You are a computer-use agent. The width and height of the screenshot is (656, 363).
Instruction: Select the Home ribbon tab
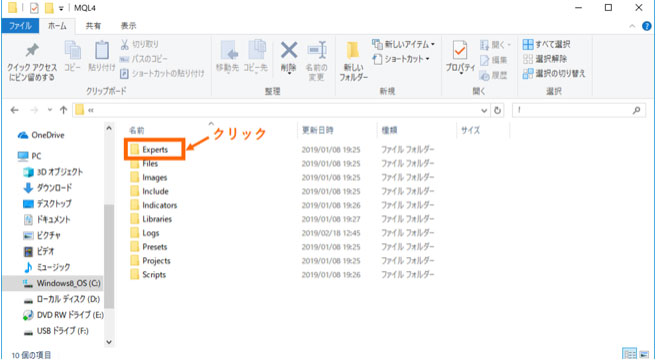[x=57, y=26]
